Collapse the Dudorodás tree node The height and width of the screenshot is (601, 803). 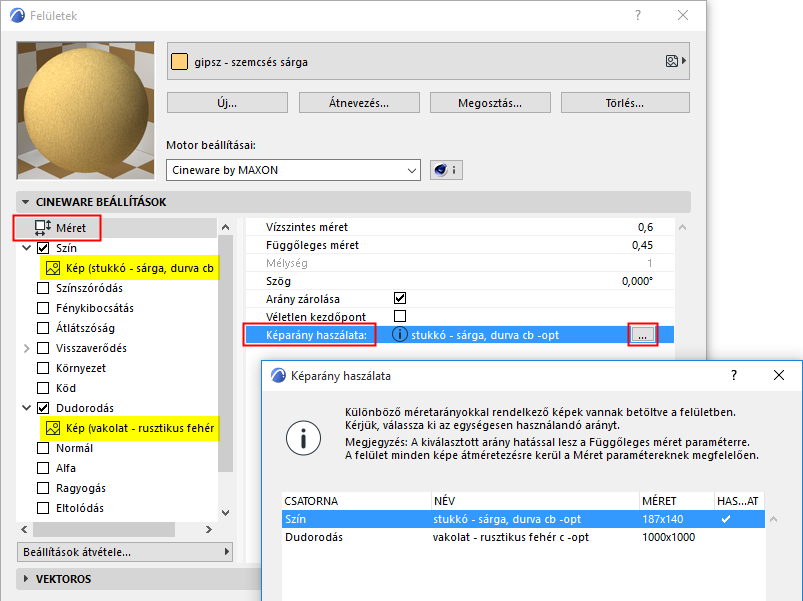coord(27,408)
